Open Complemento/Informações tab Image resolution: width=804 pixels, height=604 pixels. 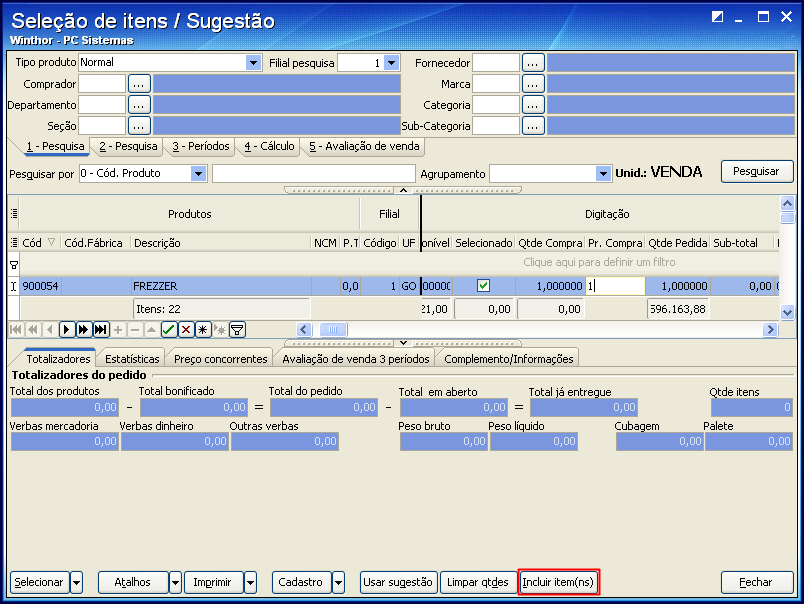509,359
